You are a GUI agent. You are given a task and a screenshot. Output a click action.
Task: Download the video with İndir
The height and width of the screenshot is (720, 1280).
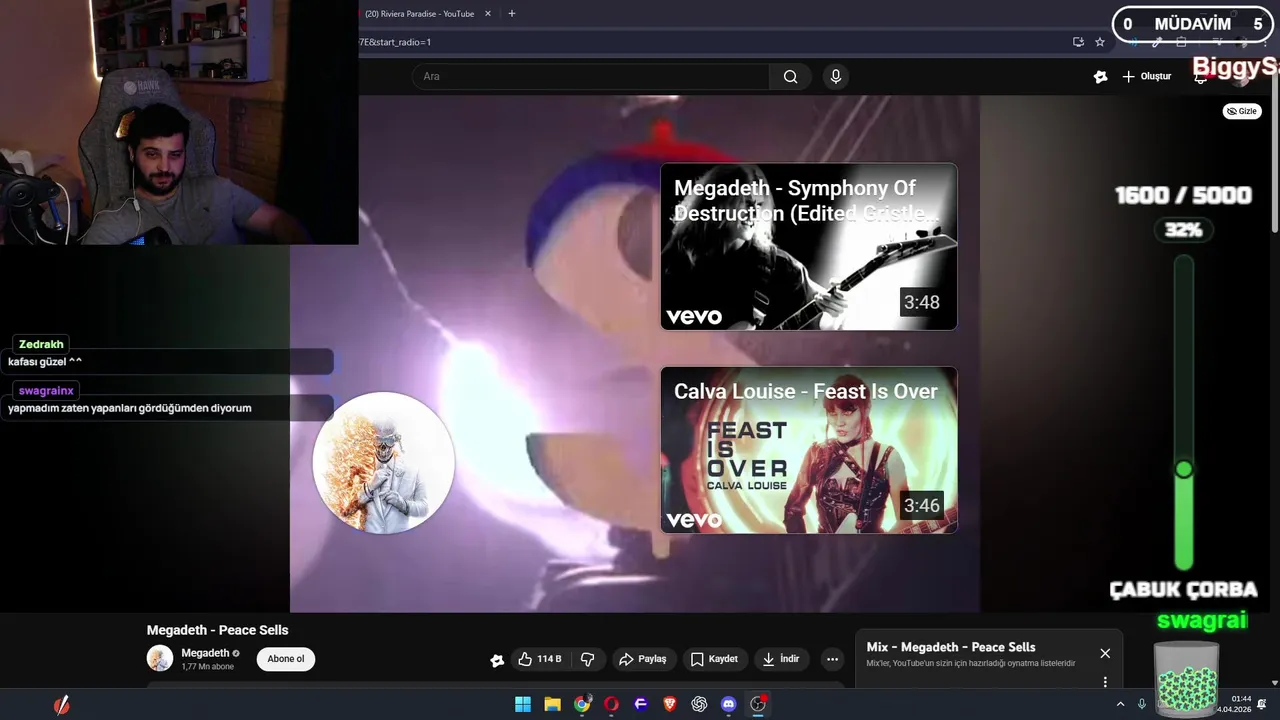(x=781, y=659)
